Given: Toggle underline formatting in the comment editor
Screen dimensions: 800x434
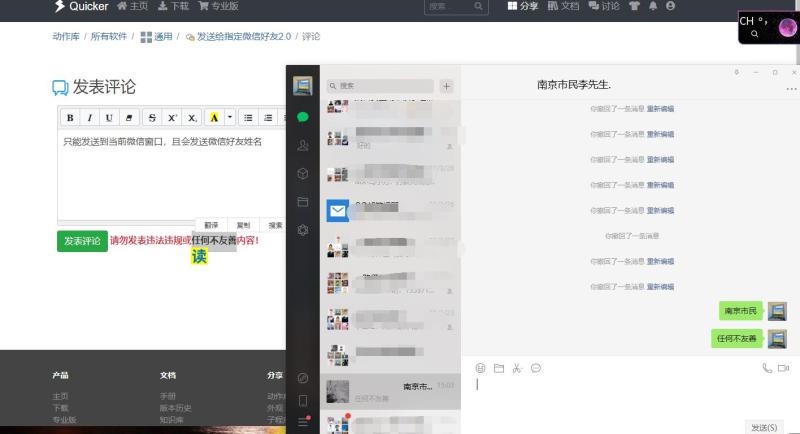Looking at the screenshot, I should pyautogui.click(x=109, y=118).
